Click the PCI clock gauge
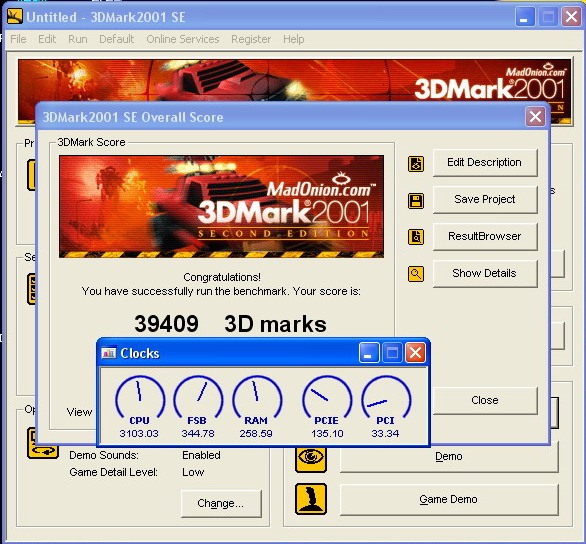 point(386,397)
